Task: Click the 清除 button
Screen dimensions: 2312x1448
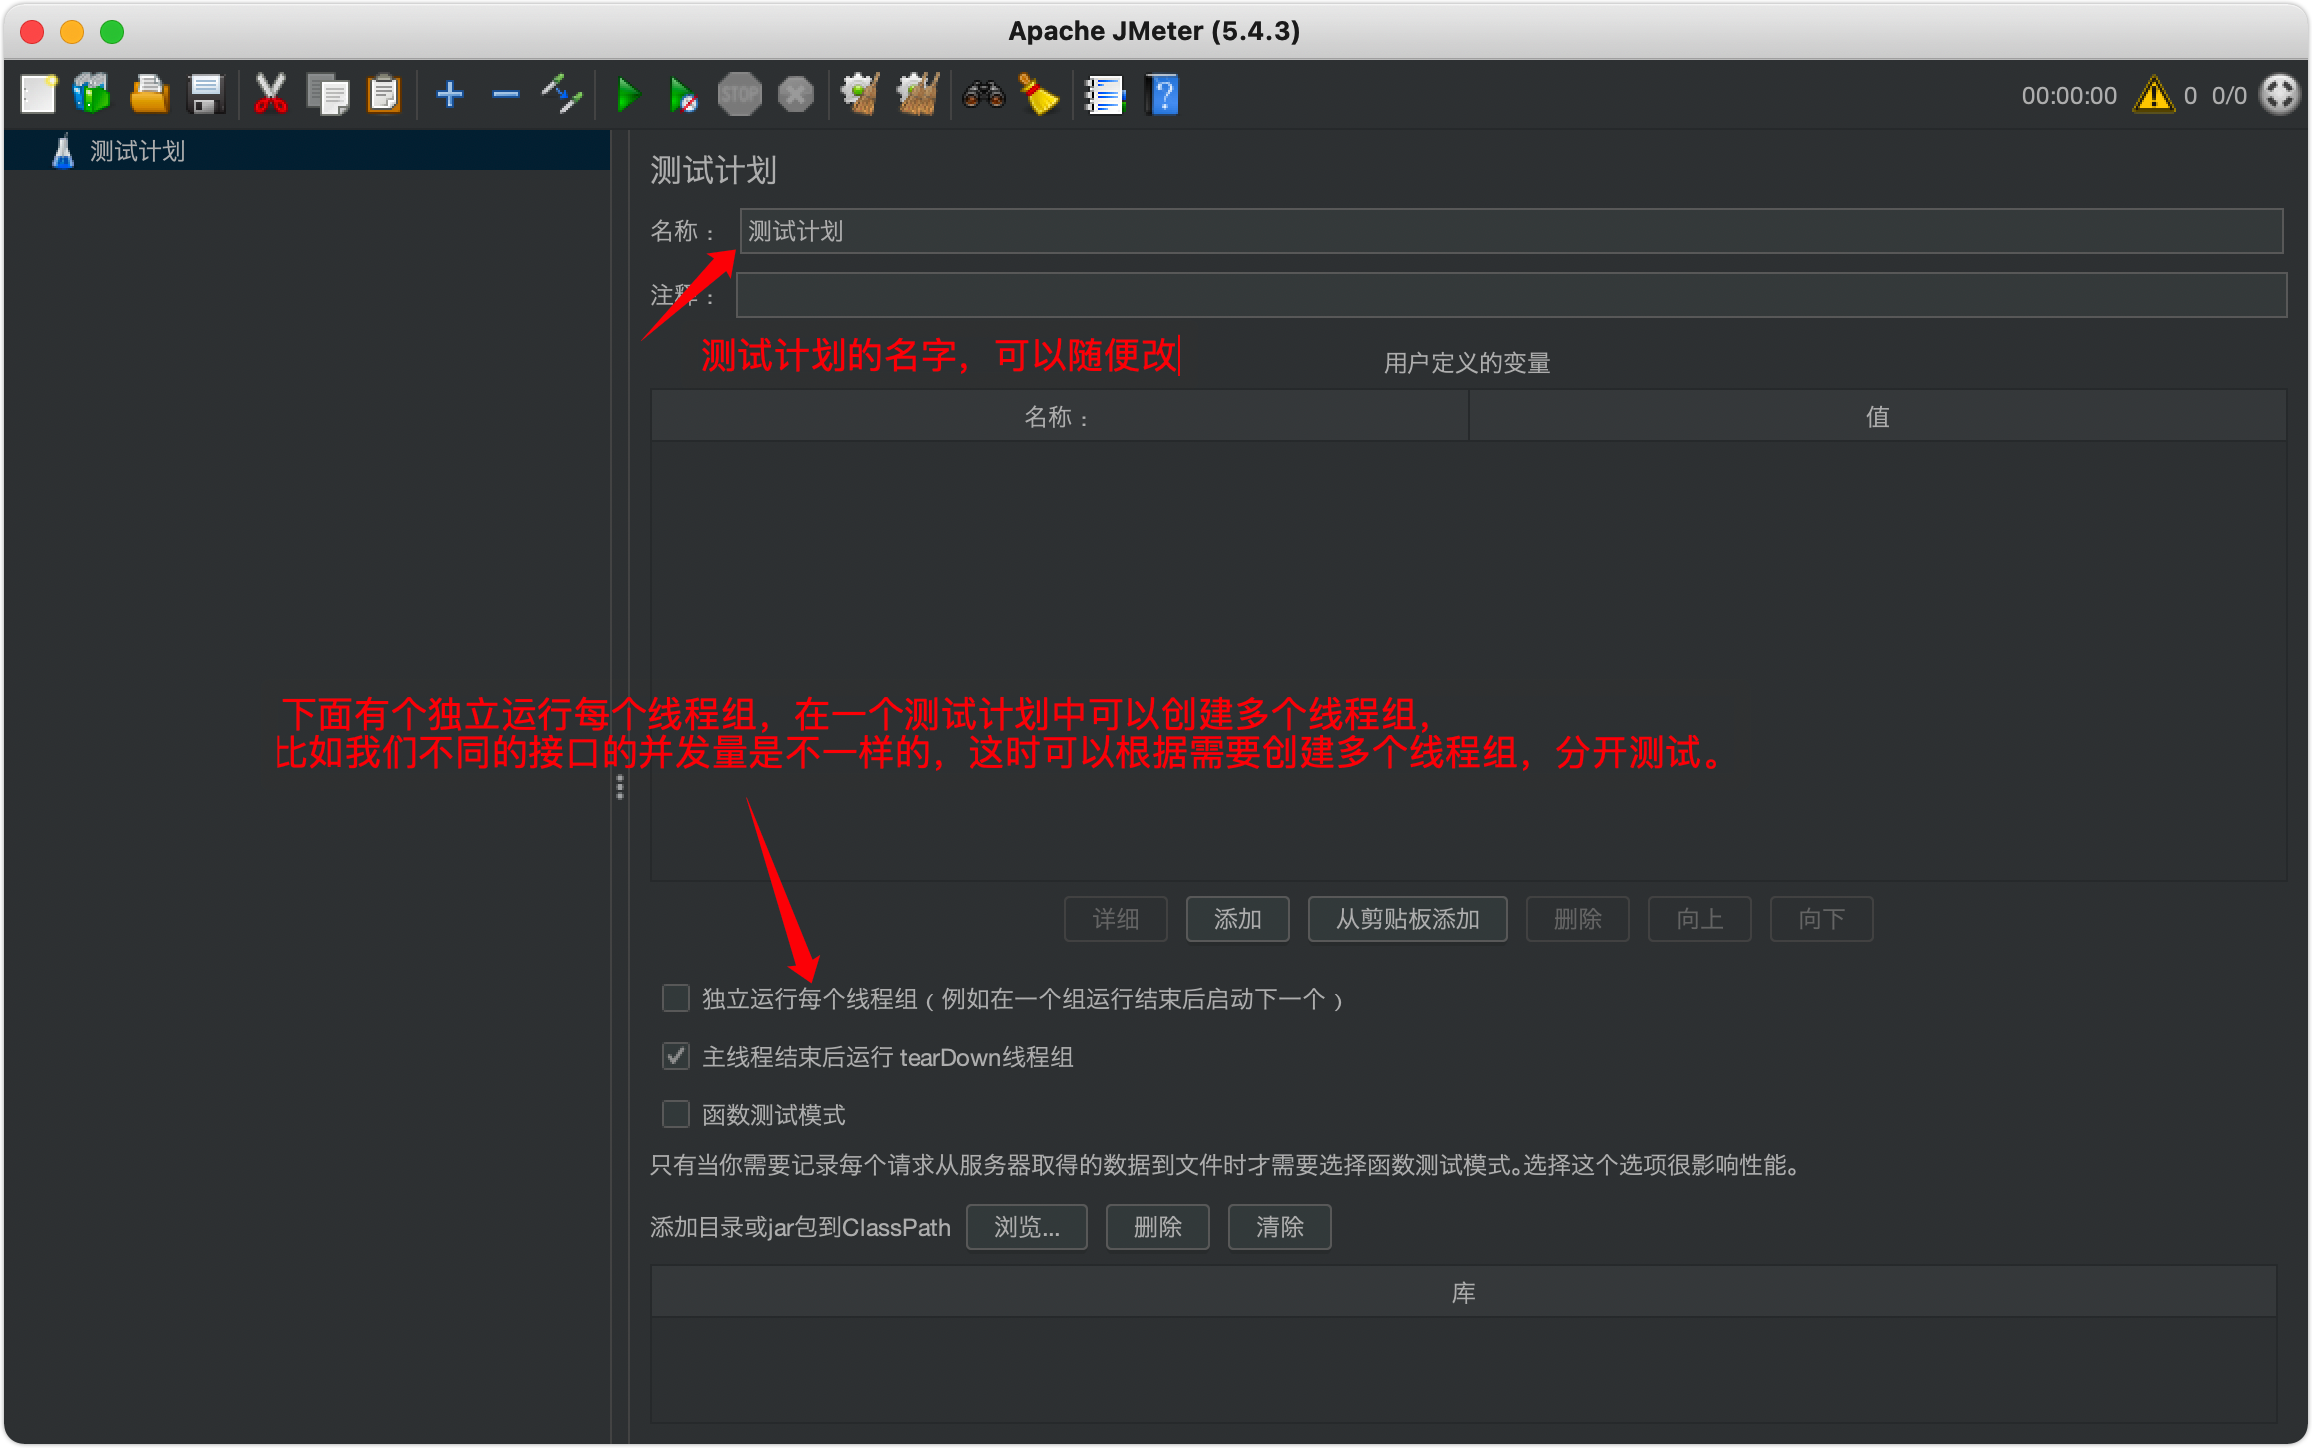Action: (1279, 1226)
